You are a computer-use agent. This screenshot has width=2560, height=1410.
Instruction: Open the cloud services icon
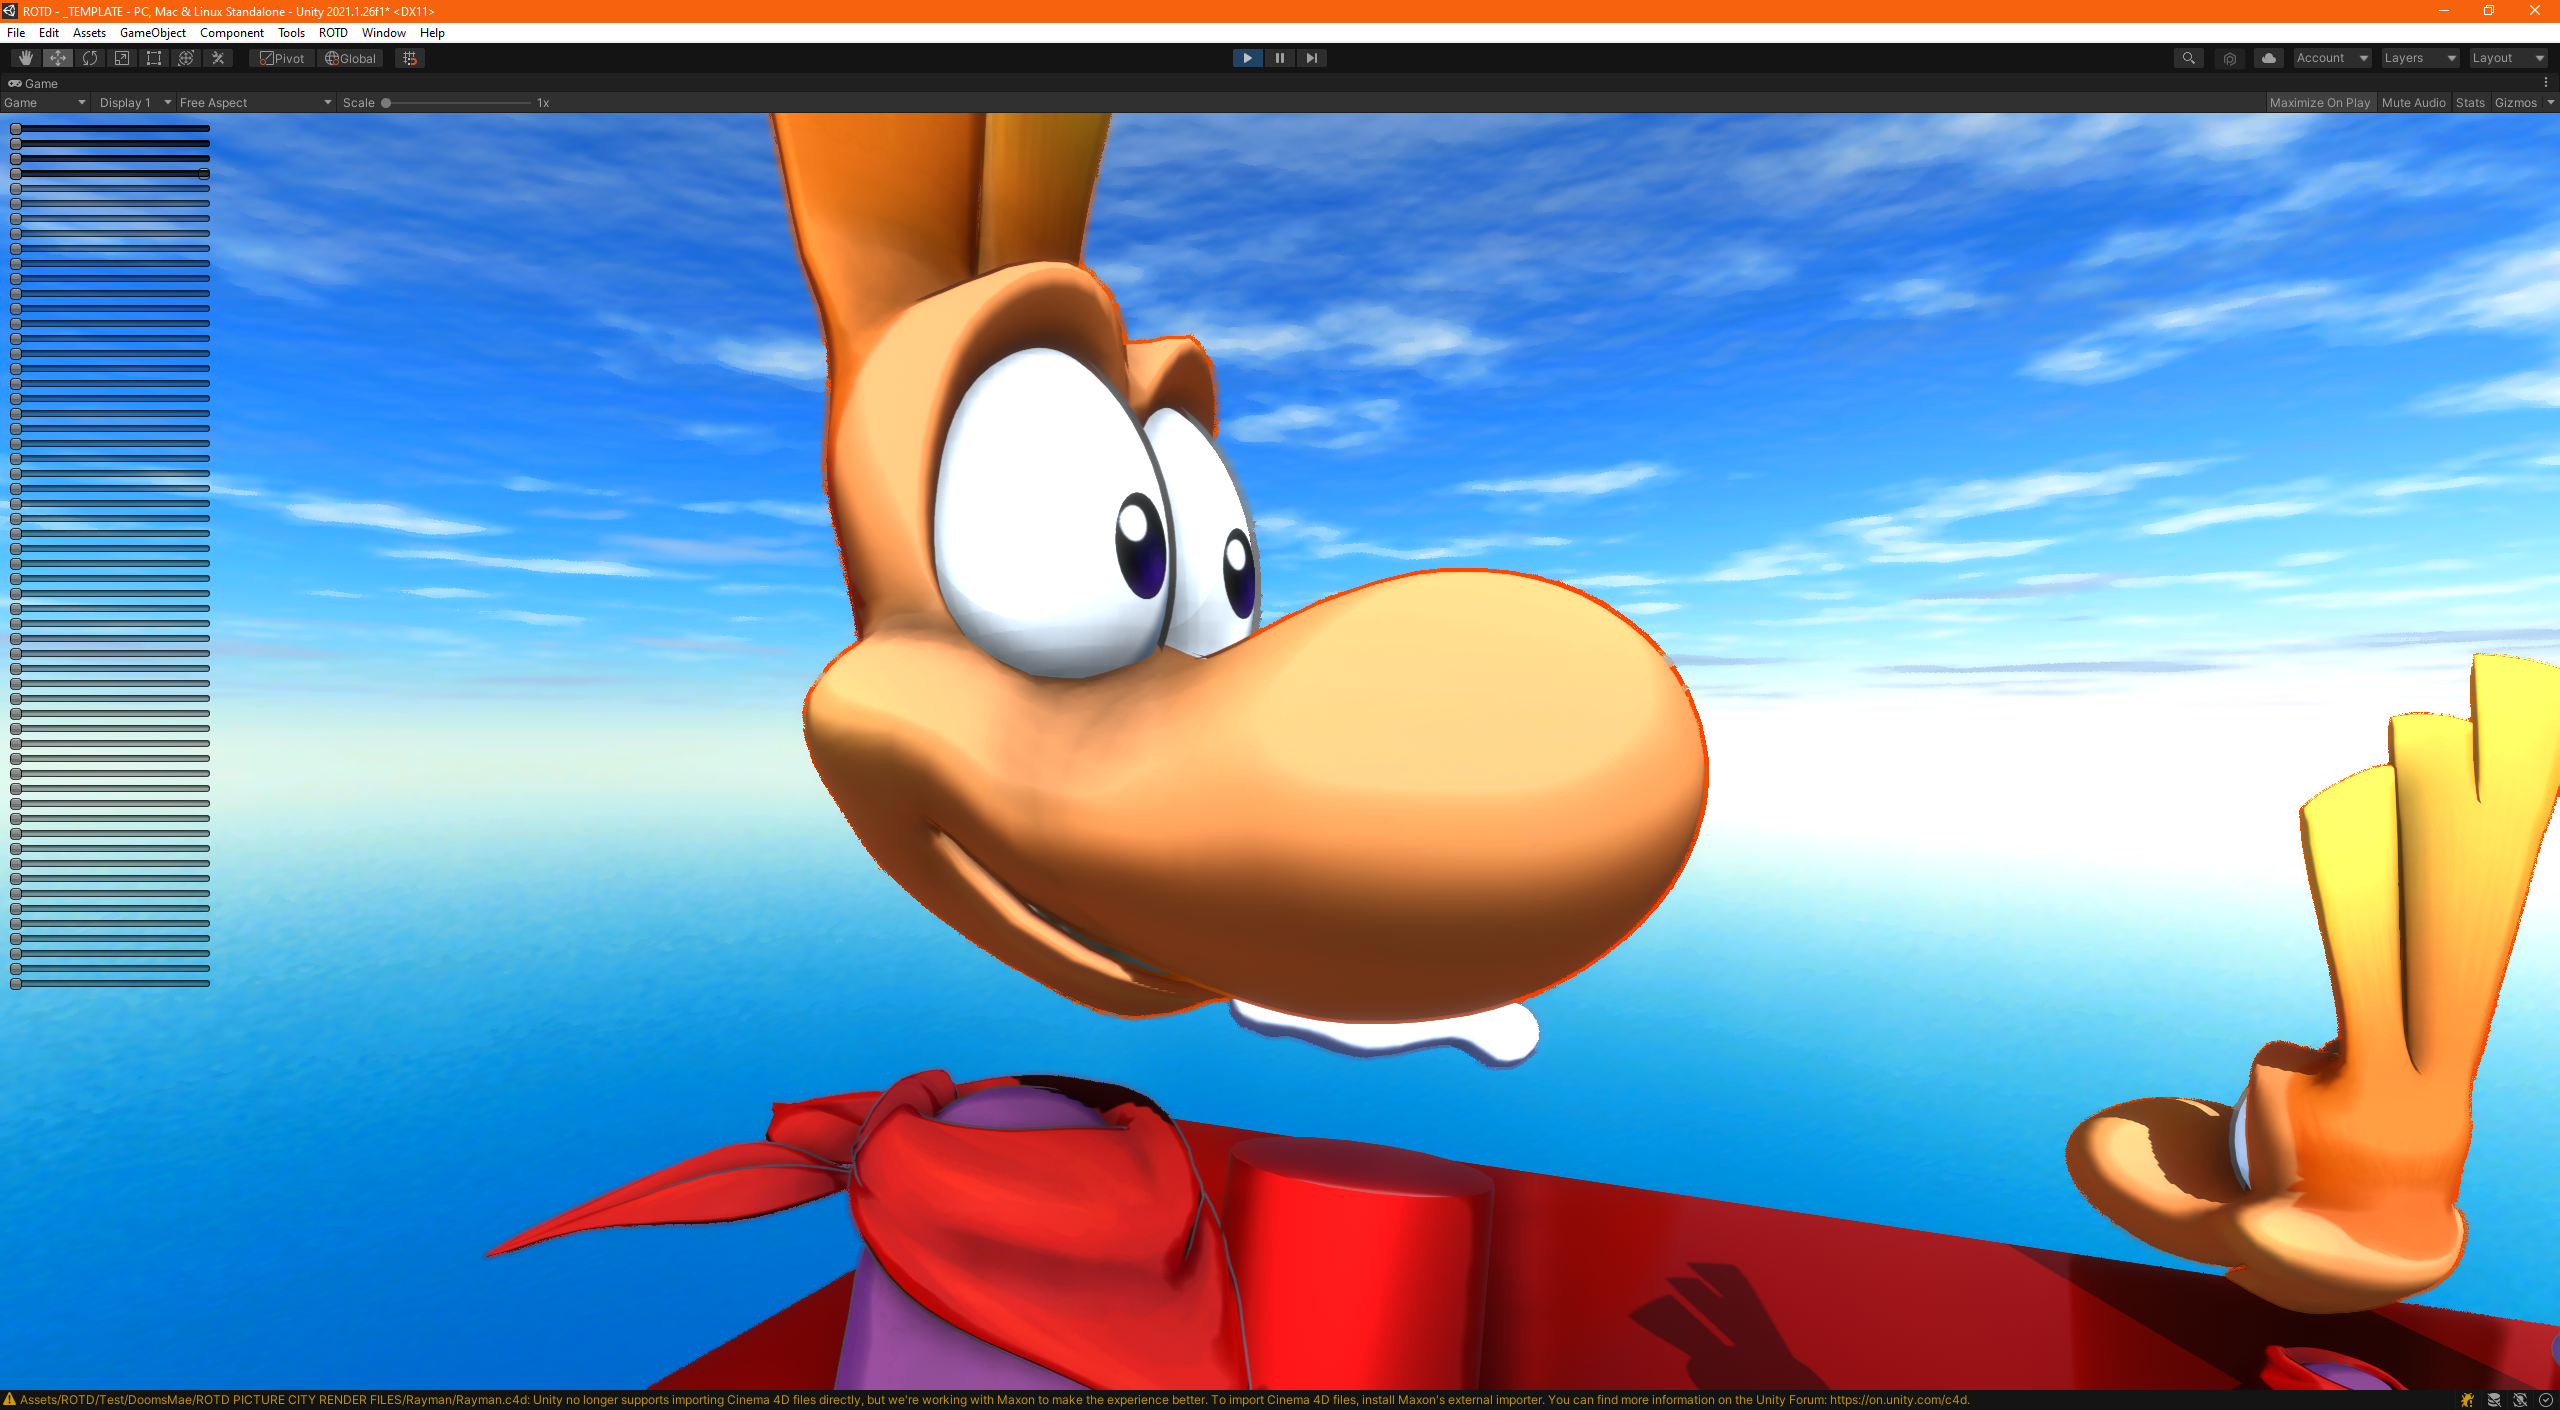2268,58
